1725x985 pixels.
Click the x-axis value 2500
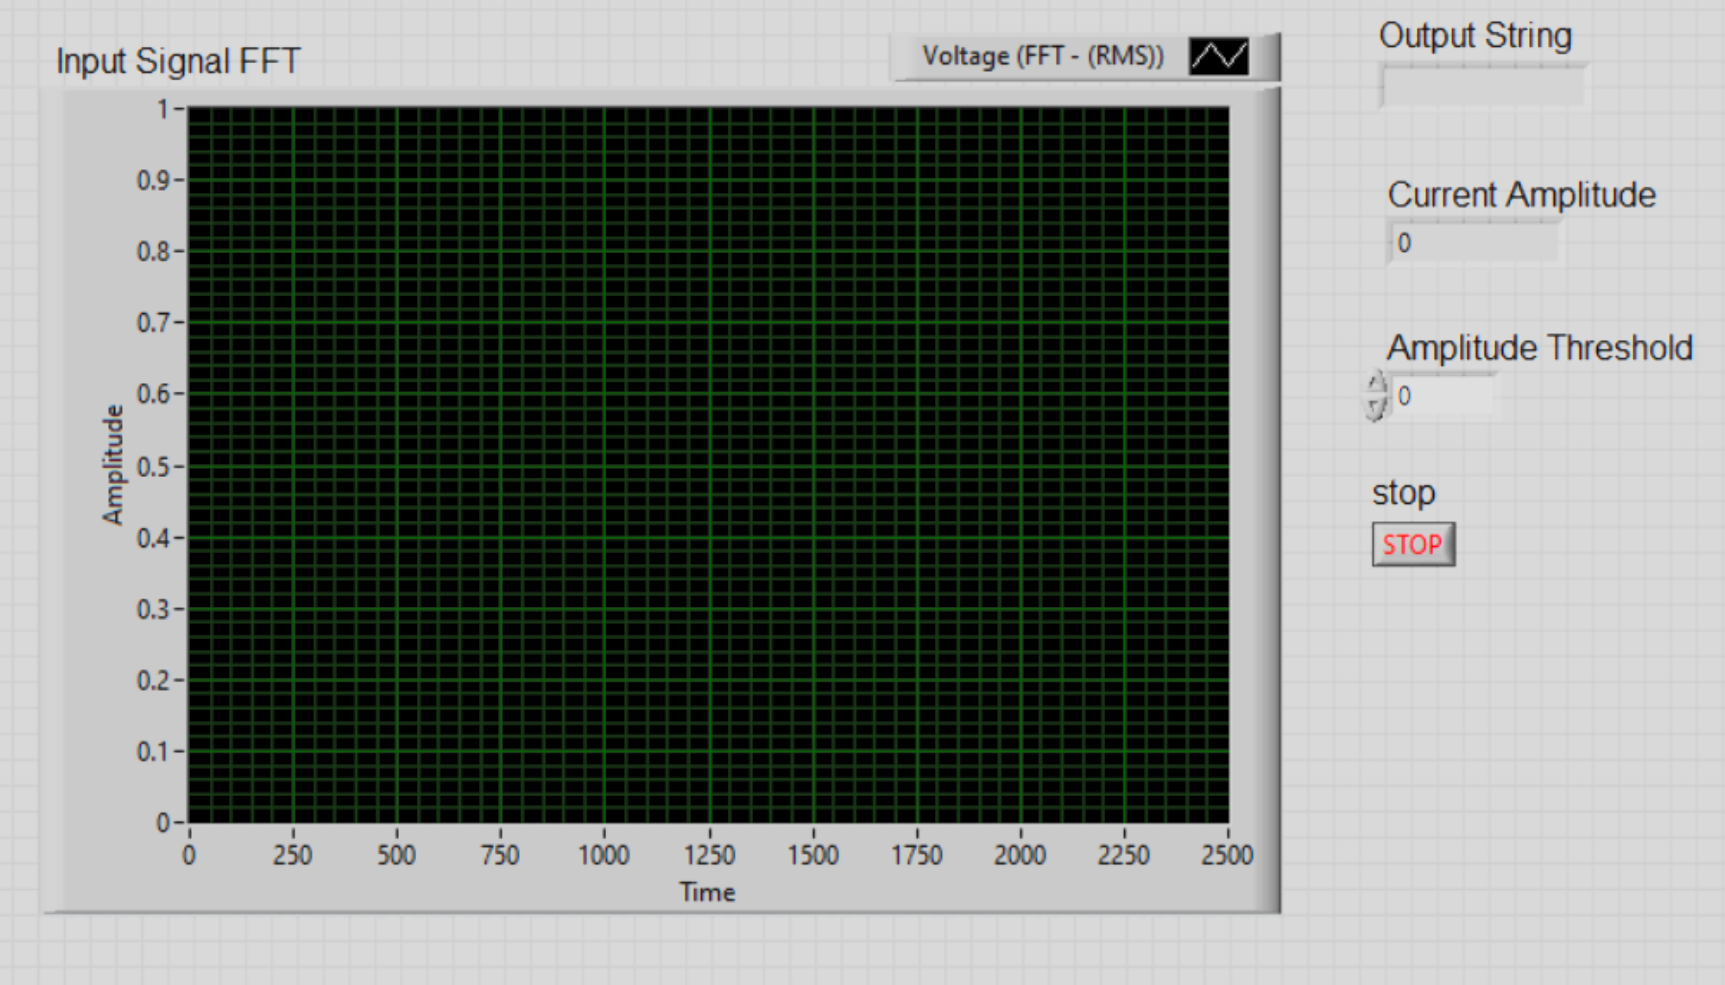tap(1227, 855)
